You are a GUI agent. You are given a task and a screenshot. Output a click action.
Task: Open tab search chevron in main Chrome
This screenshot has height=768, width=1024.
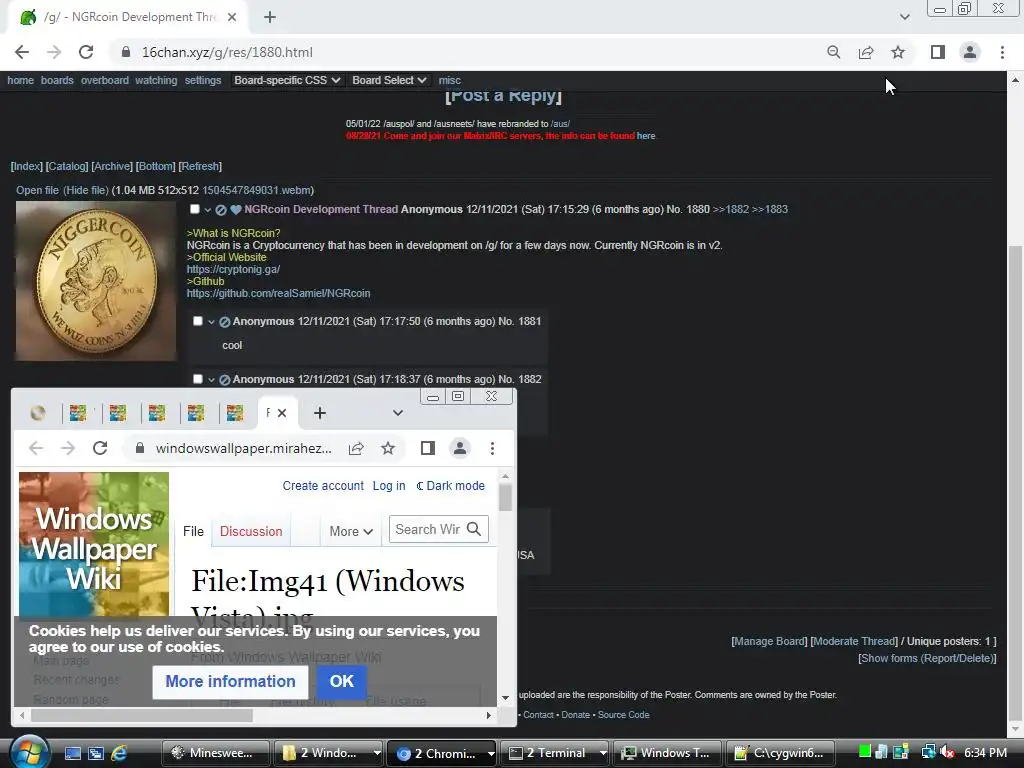tap(904, 17)
